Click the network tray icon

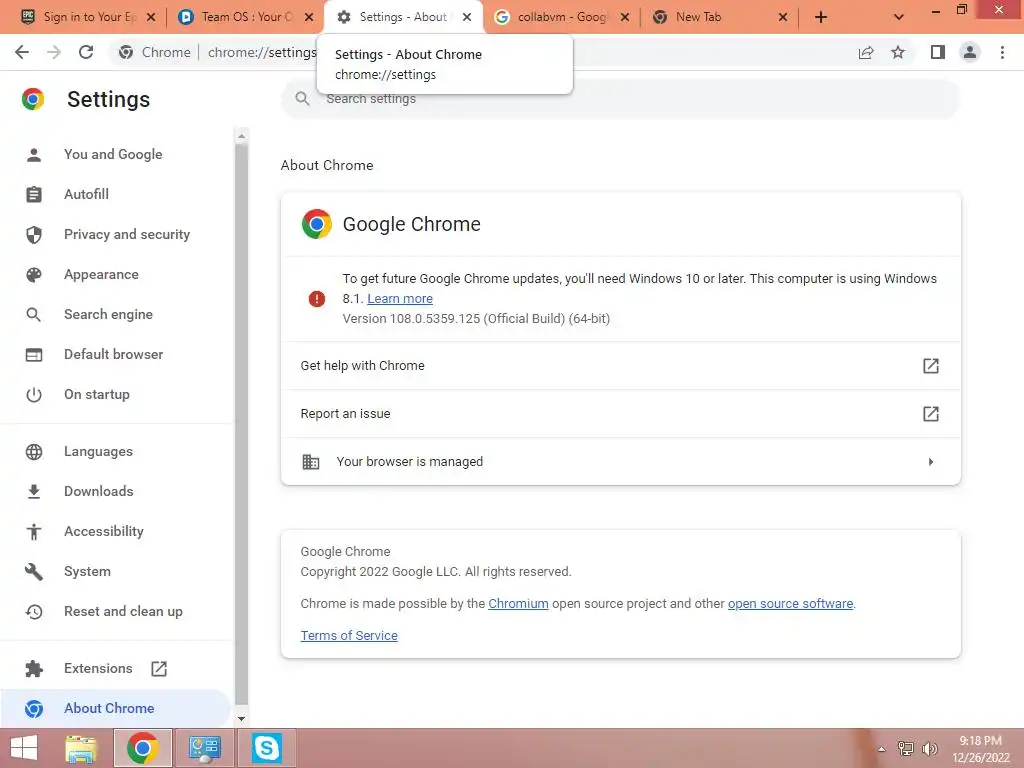tap(906, 749)
